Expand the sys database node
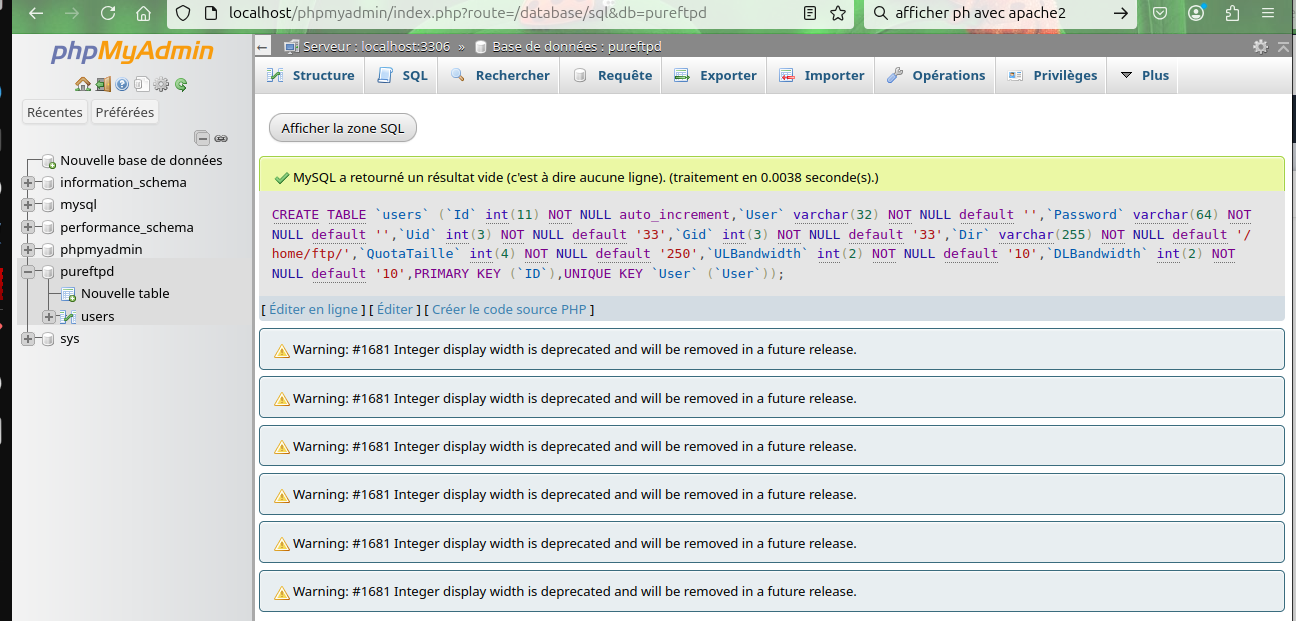Viewport: 1296px width, 621px height. (27, 339)
